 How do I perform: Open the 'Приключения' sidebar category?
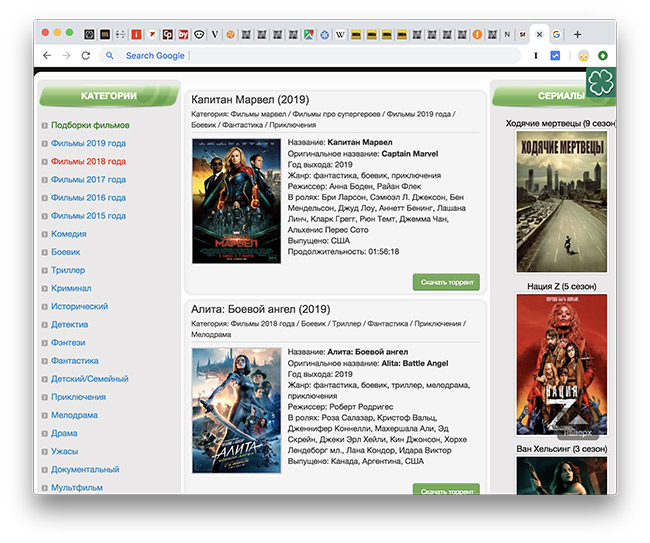[x=78, y=397]
